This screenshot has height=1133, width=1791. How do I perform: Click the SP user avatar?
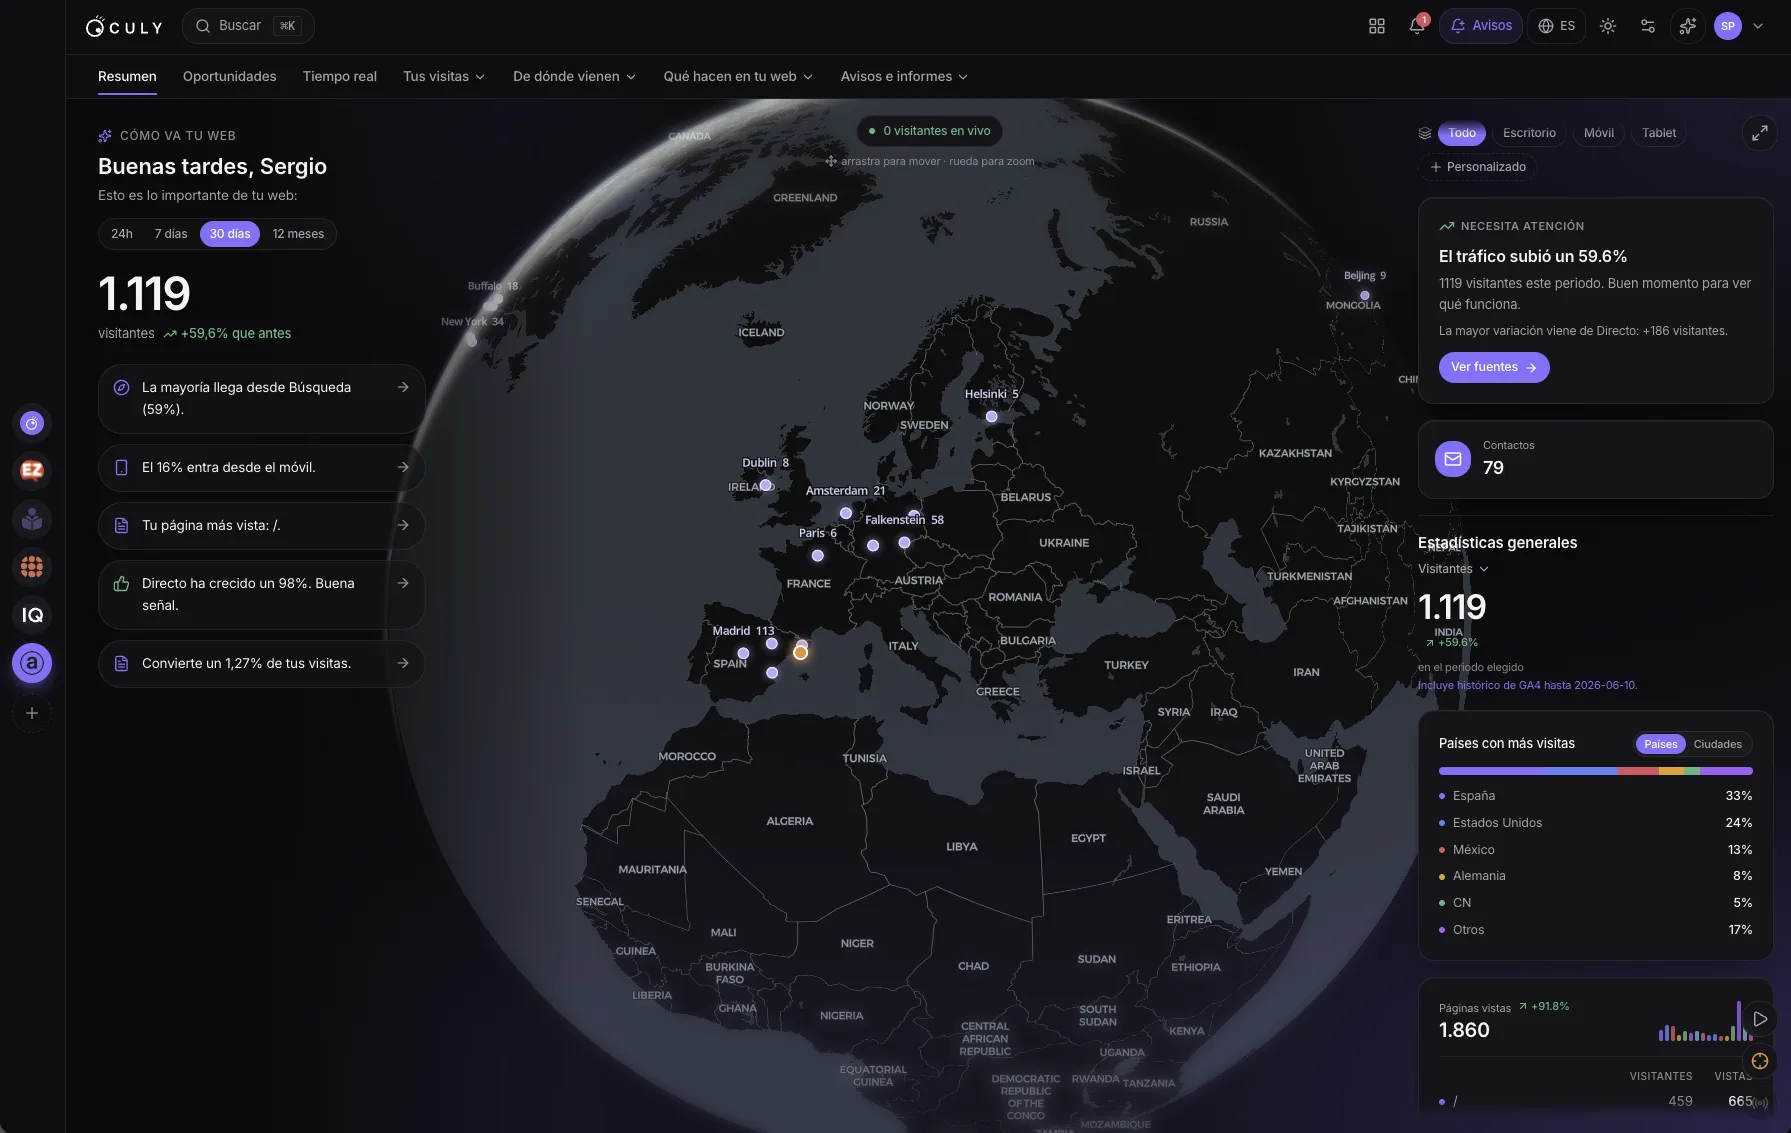(1728, 26)
